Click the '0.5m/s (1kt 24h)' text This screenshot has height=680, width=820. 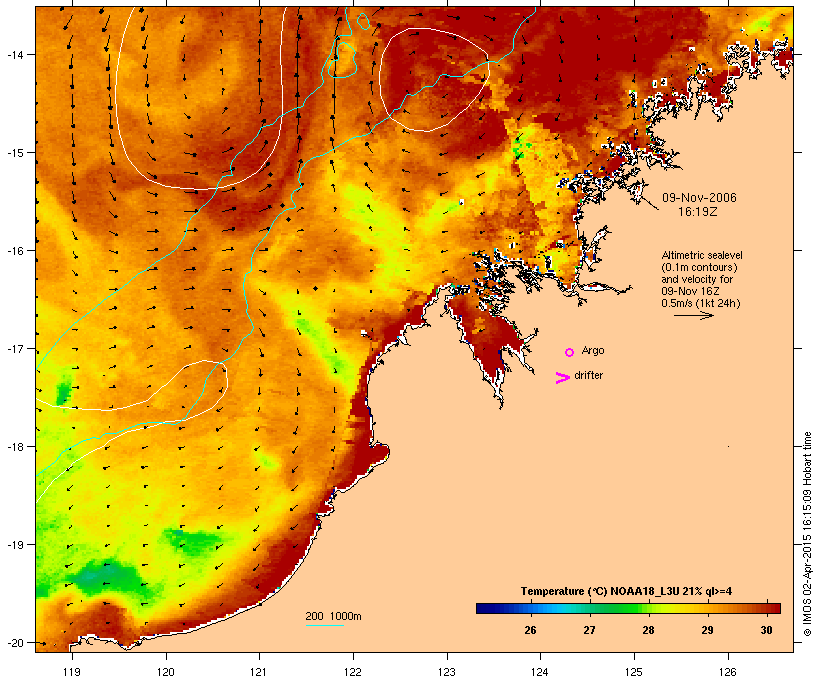701,303
